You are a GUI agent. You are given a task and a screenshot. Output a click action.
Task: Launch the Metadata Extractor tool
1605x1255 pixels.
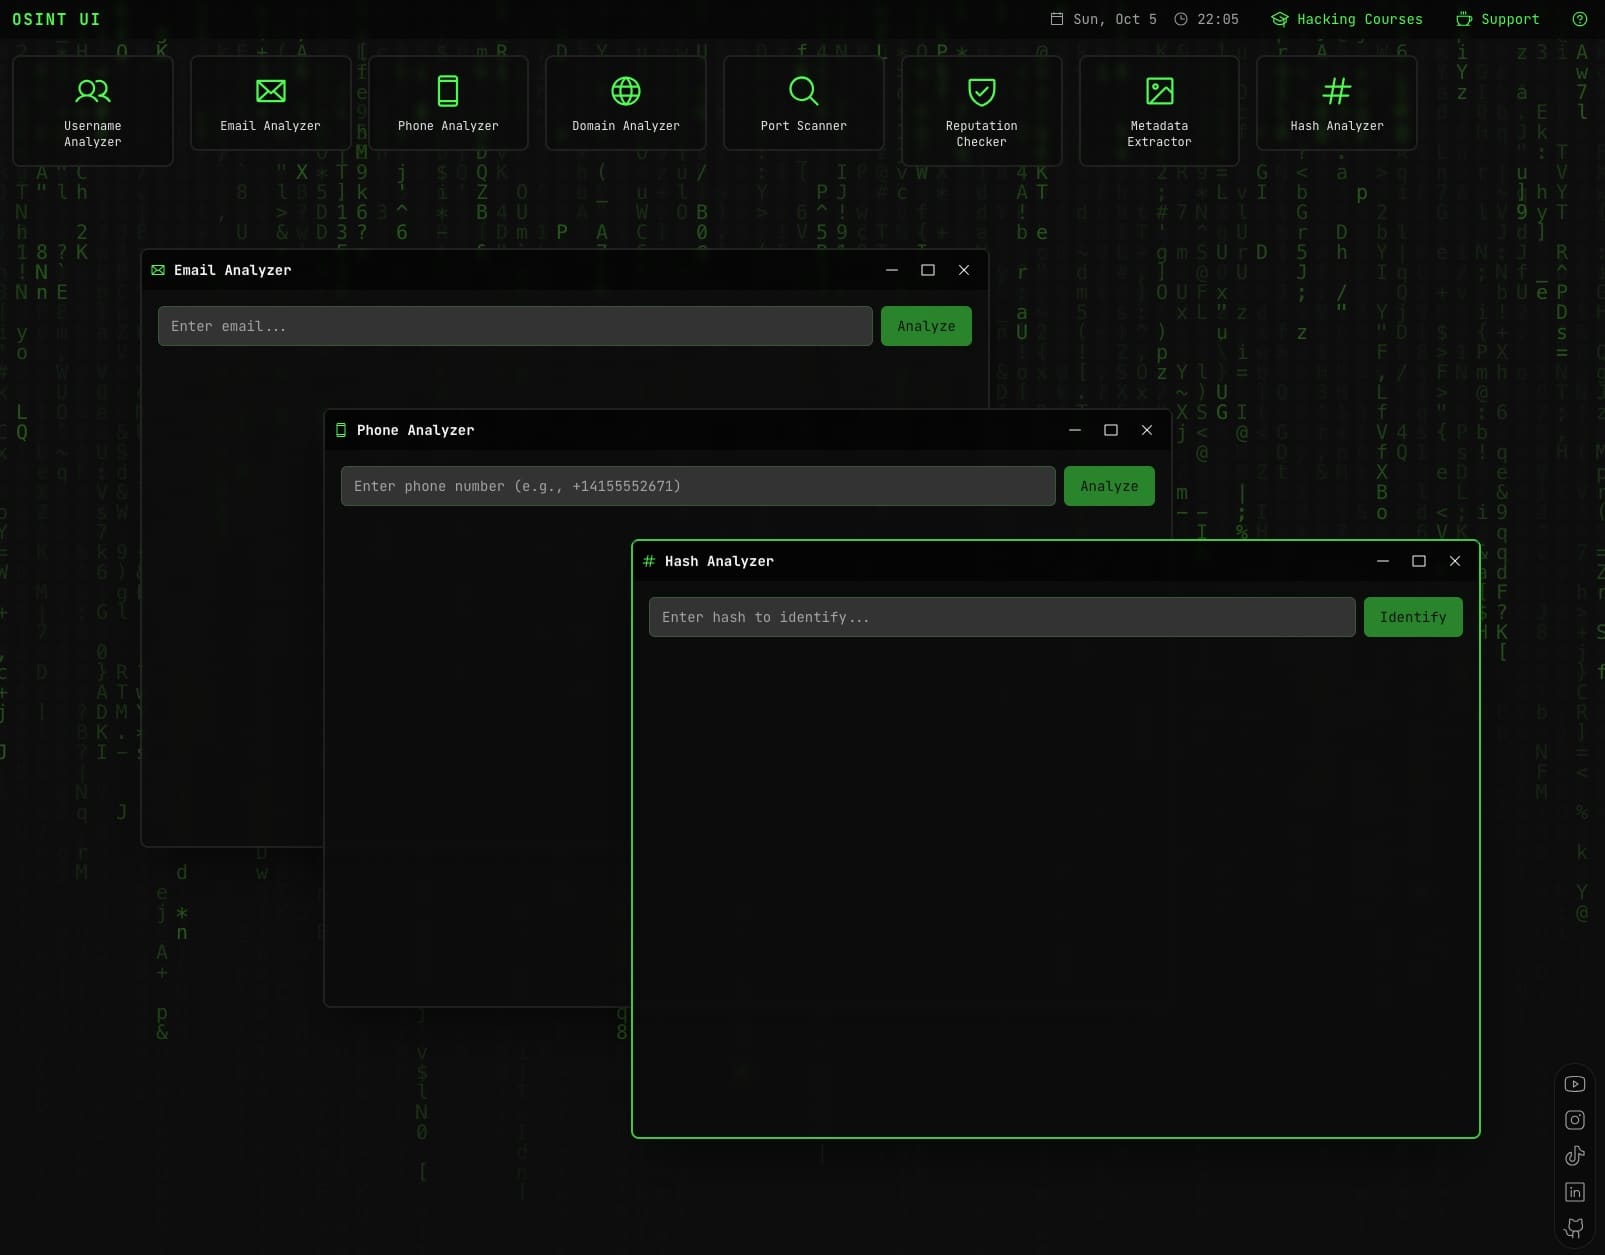tap(1159, 110)
